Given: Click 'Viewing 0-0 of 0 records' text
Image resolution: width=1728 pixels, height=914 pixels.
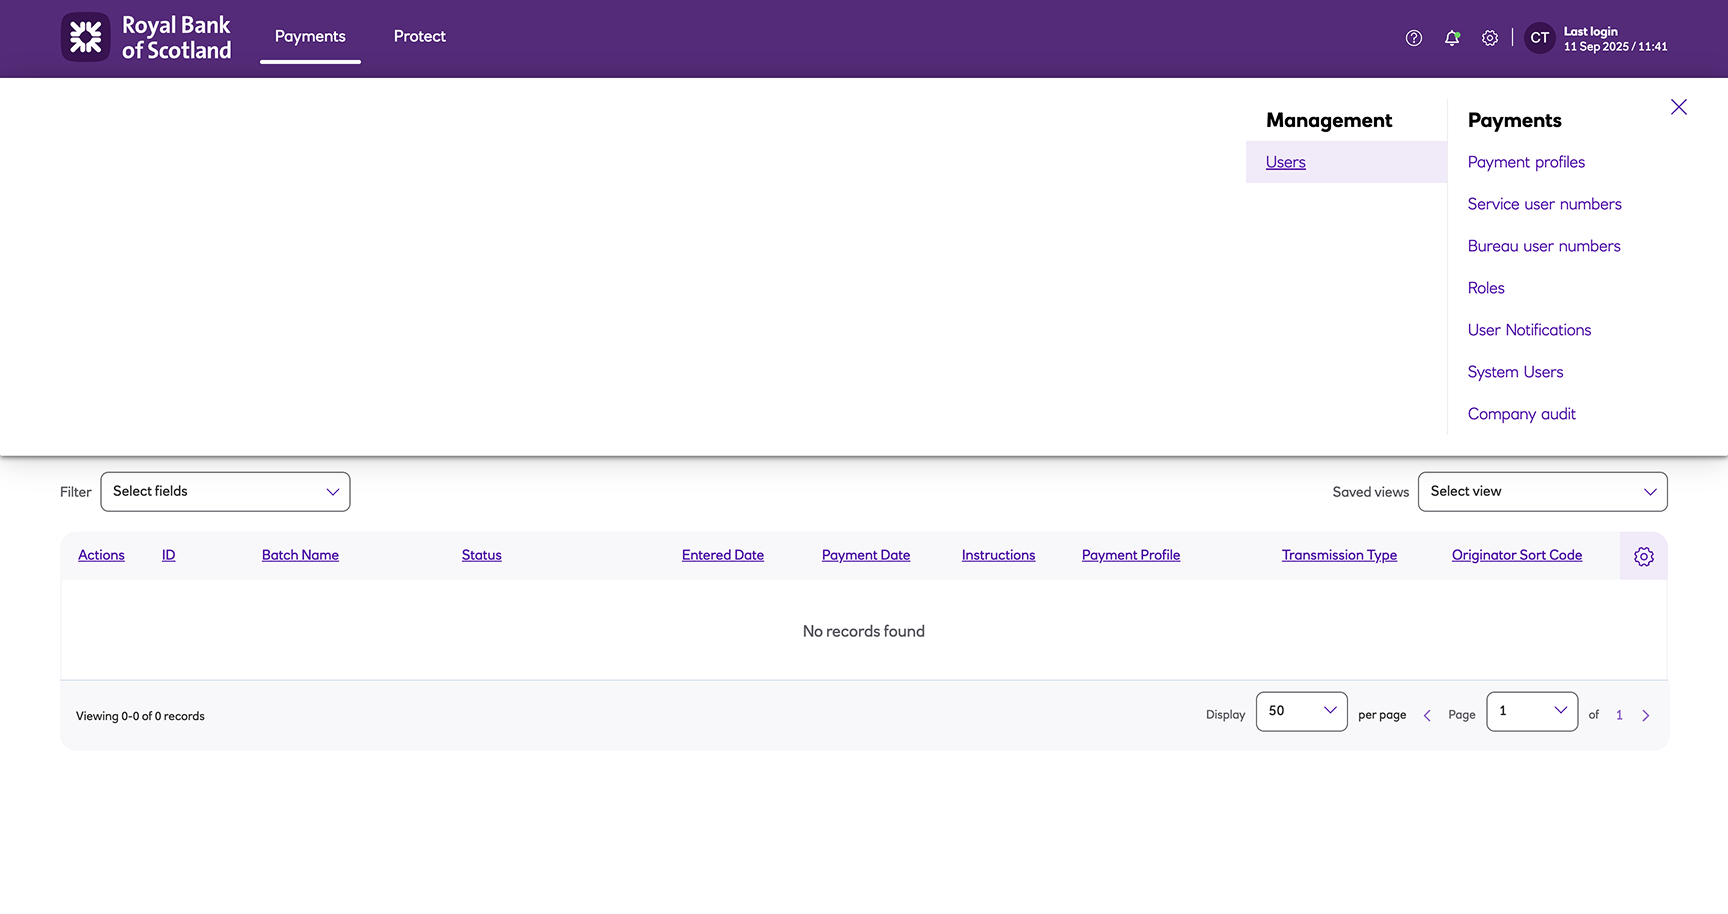Looking at the screenshot, I should pos(140,716).
